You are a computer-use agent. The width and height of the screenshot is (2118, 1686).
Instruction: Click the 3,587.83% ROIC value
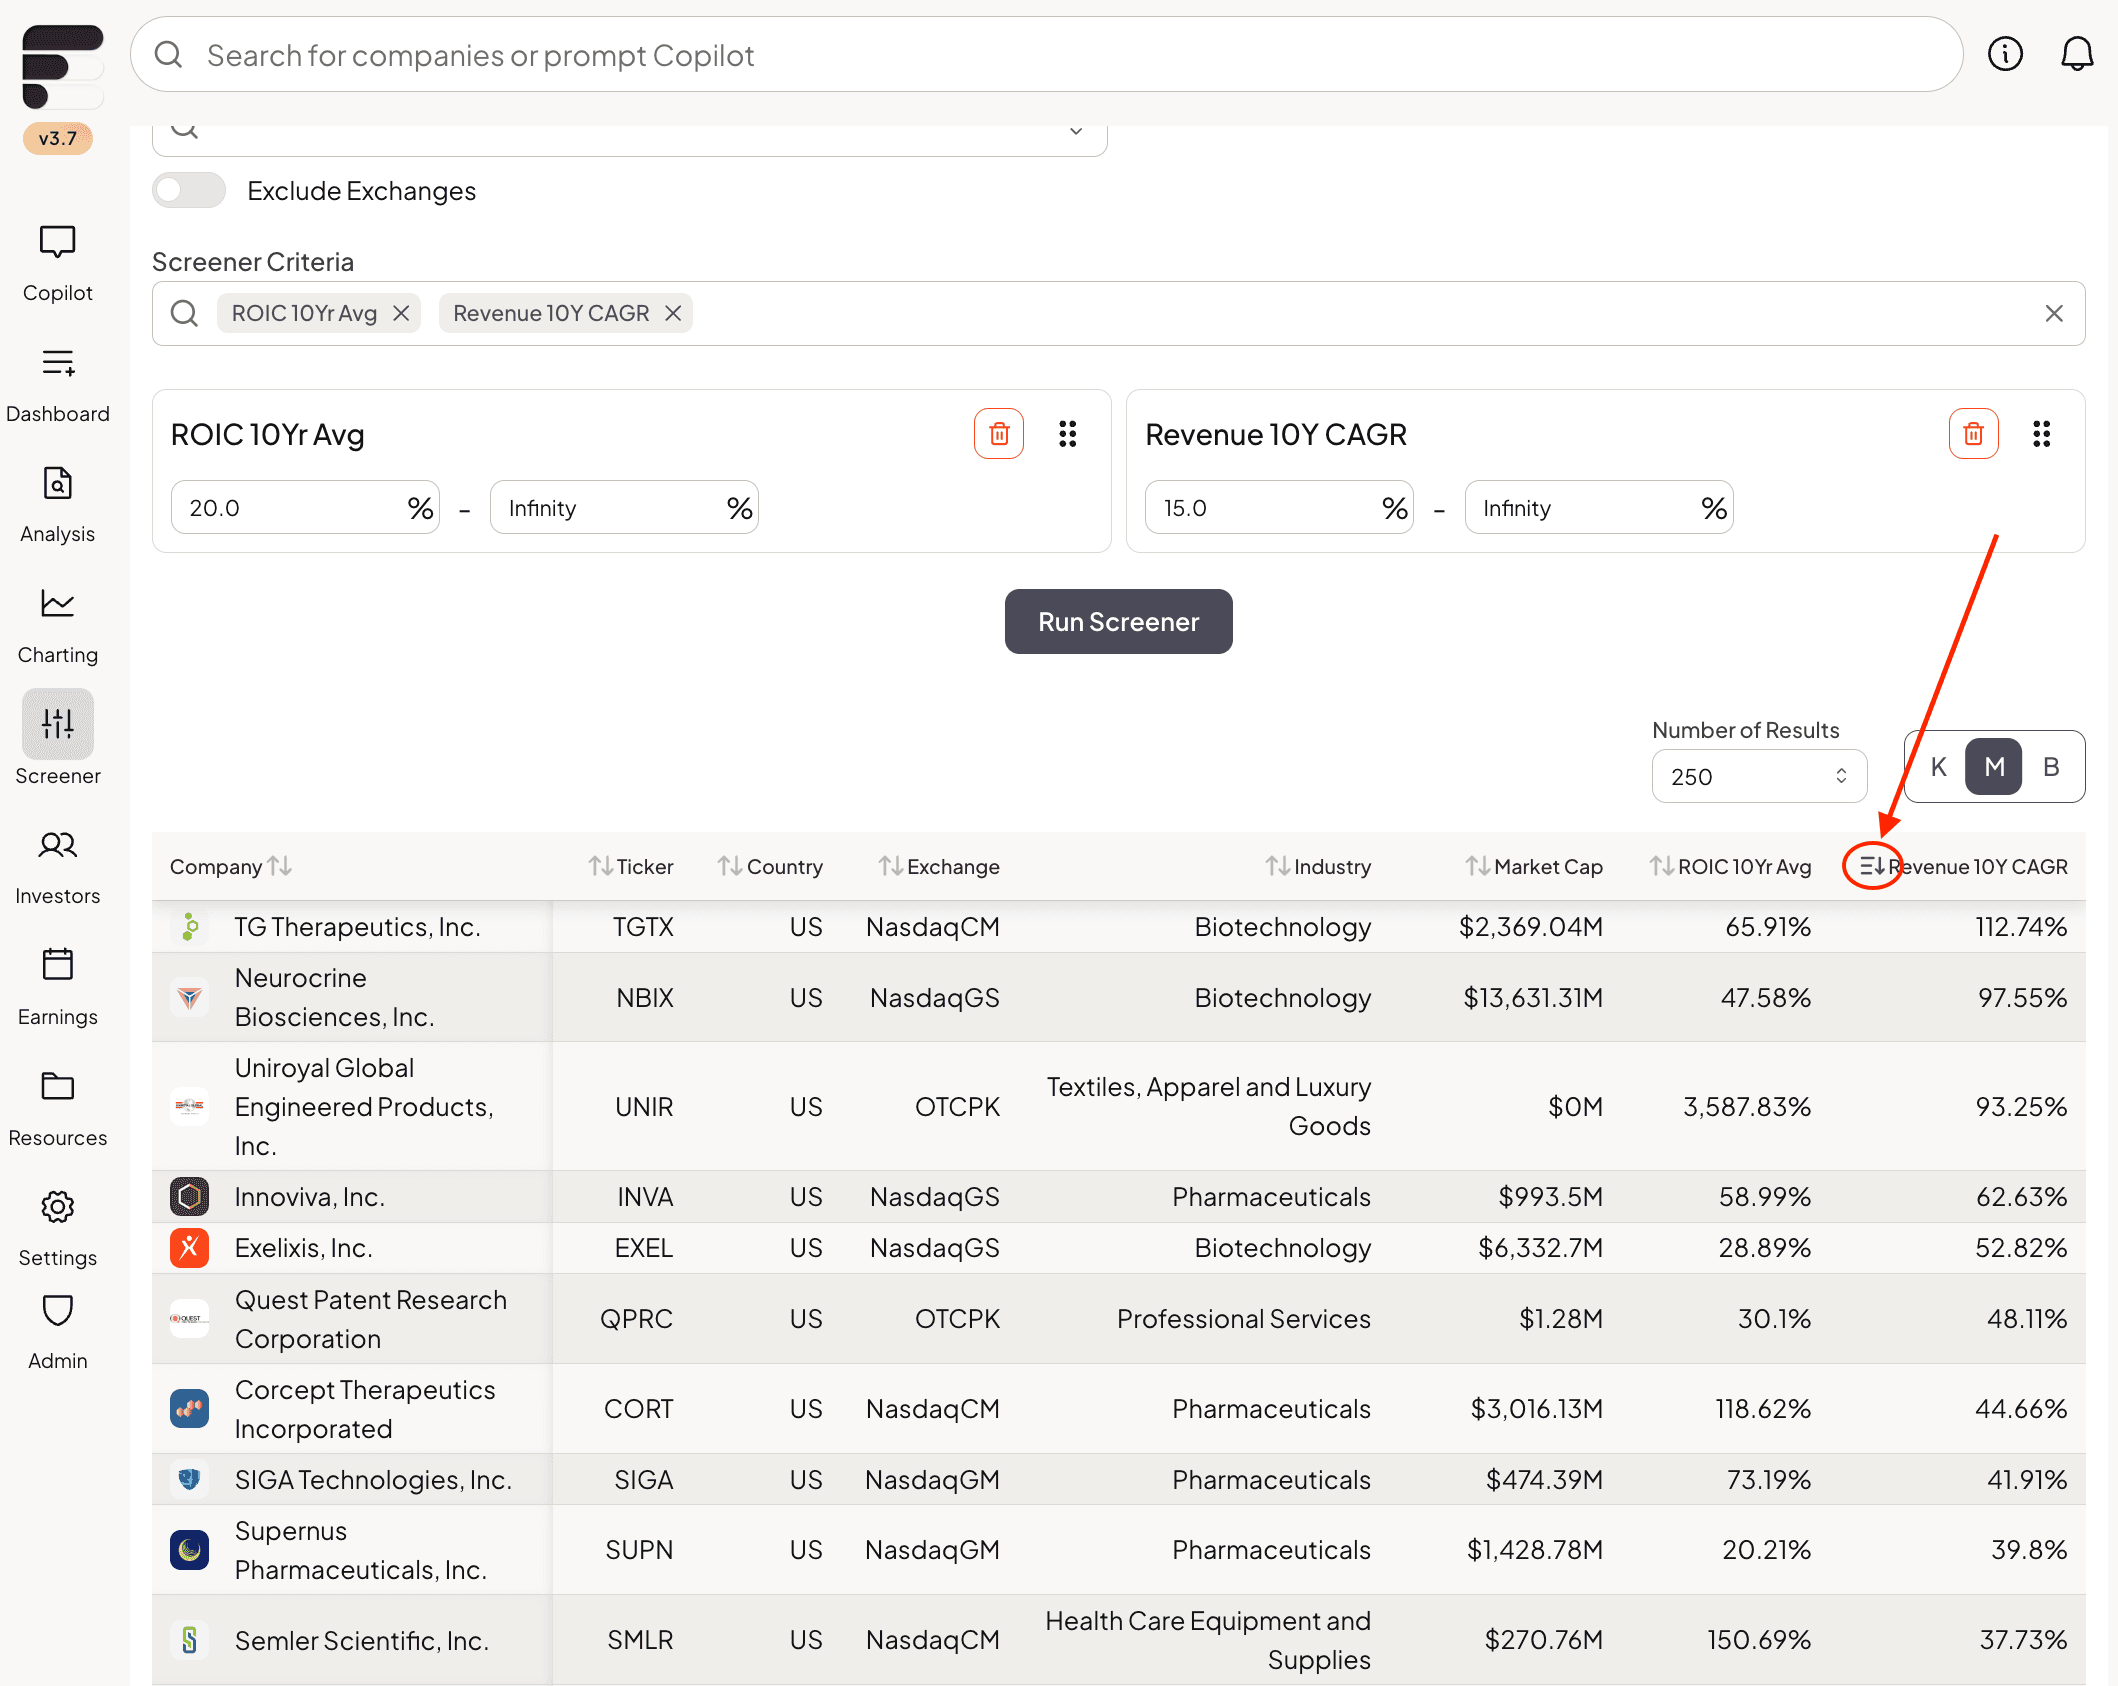pos(1747,1106)
